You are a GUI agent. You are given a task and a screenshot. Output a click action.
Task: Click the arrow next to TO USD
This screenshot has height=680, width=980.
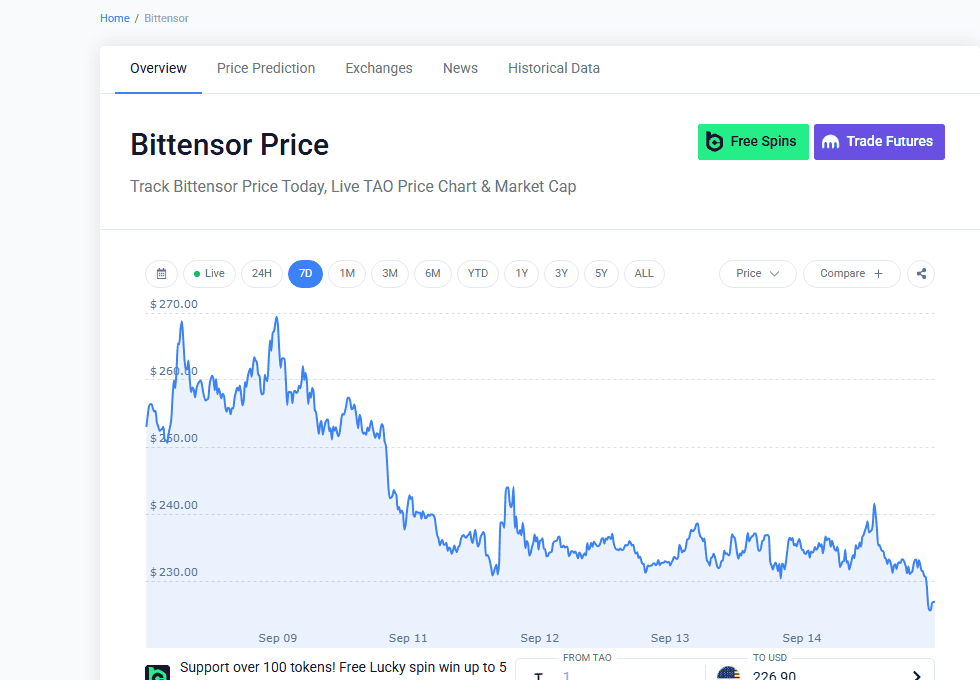coord(916,675)
